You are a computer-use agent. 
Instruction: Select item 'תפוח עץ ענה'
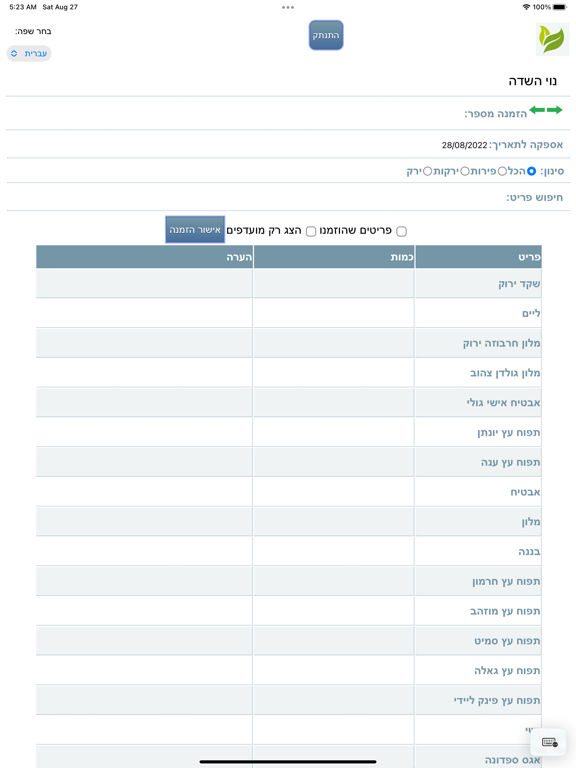tap(510, 462)
